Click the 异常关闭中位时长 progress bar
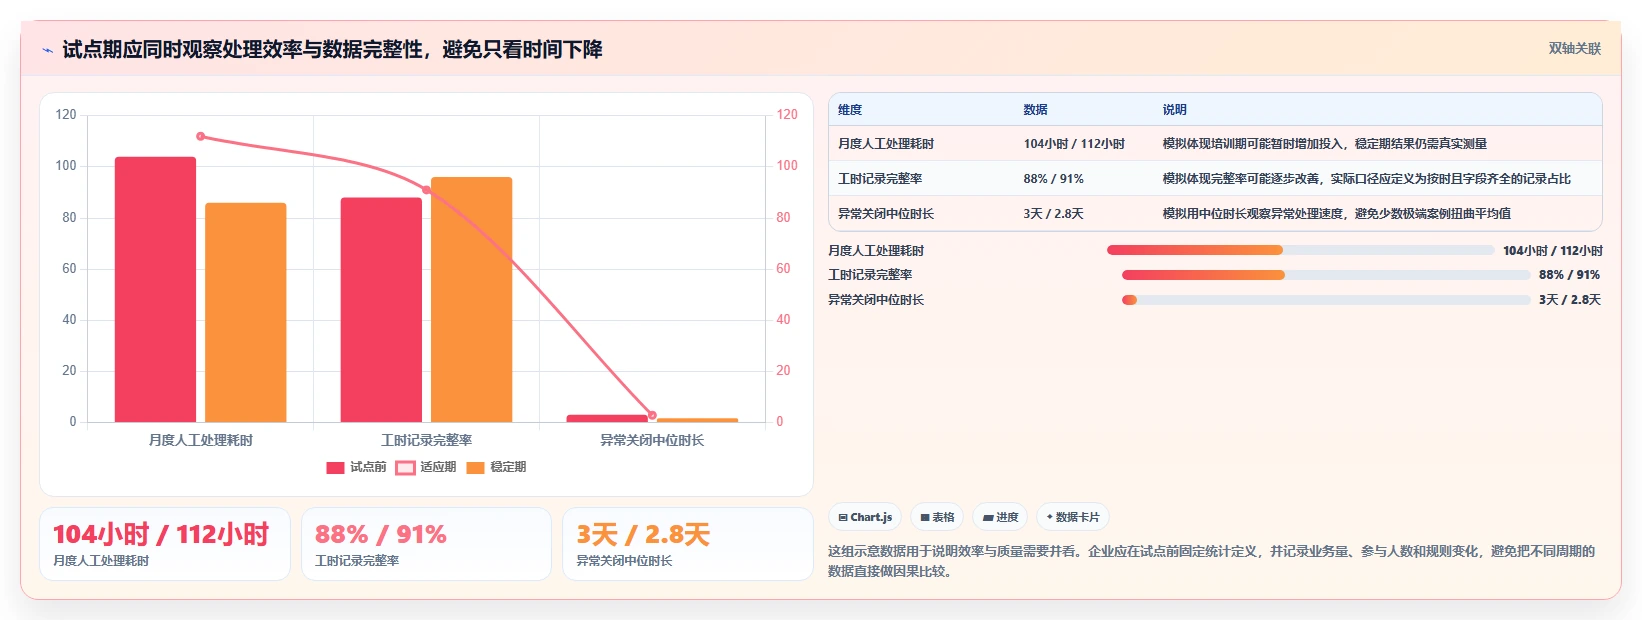The width and height of the screenshot is (1642, 620). coord(1326,300)
